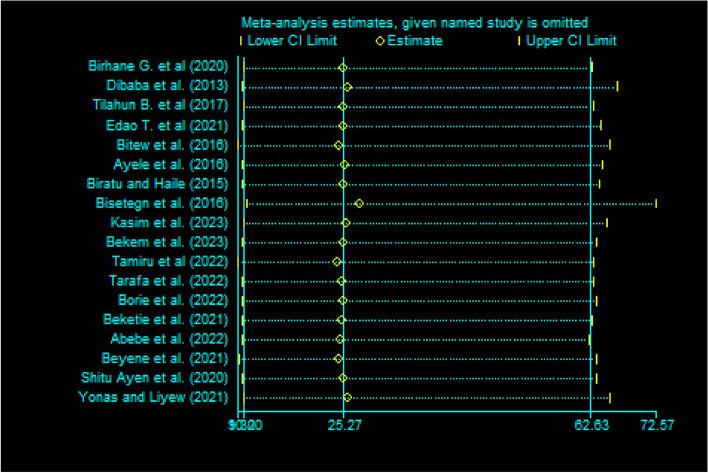Click the lower CI tick on the Bisetegn et al. row

247,204
